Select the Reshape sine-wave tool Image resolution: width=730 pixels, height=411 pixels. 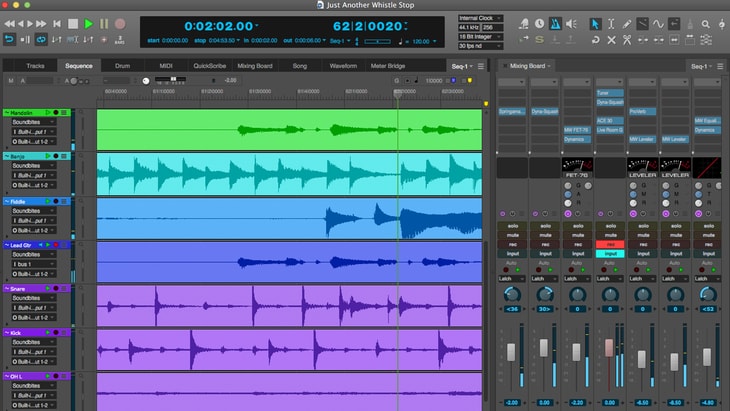tap(658, 24)
